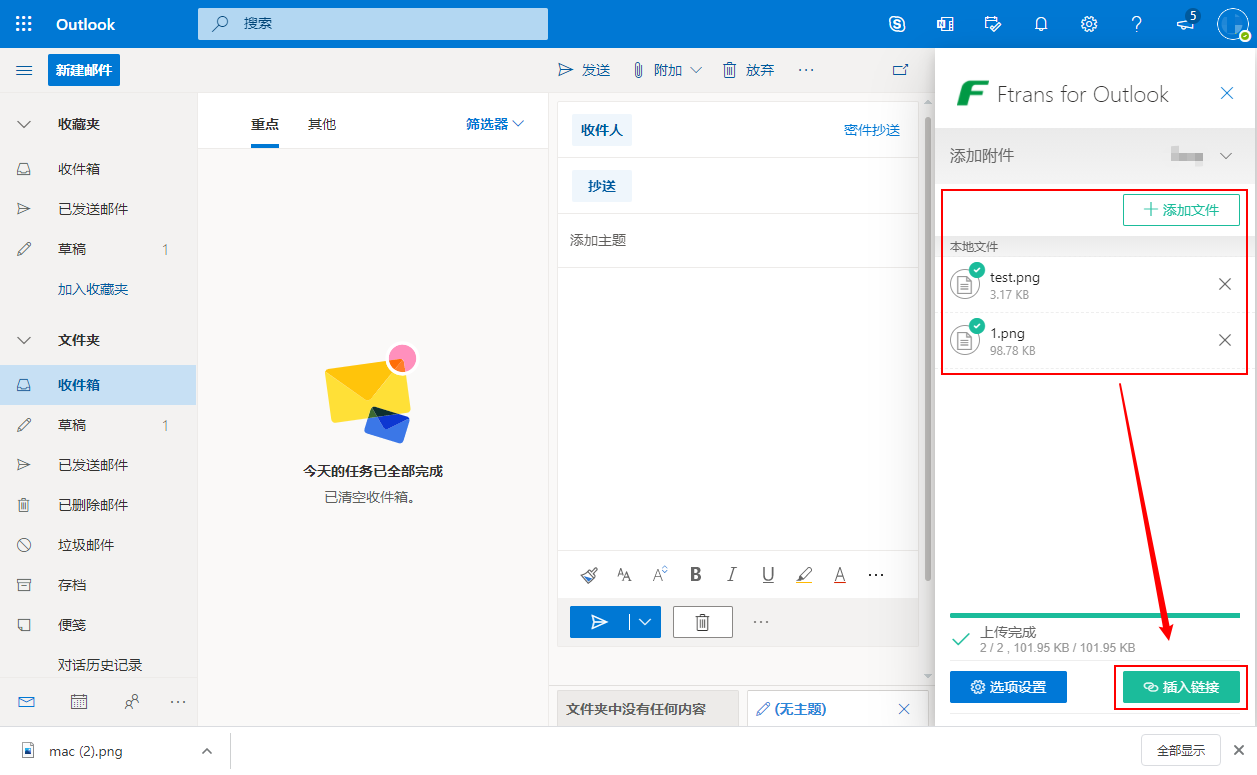Open the settings gear in header
The height and width of the screenshot is (775, 1257).
[1089, 24]
